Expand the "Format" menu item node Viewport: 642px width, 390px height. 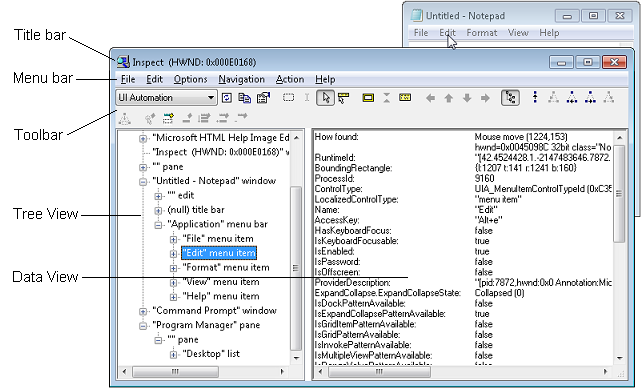[173, 268]
